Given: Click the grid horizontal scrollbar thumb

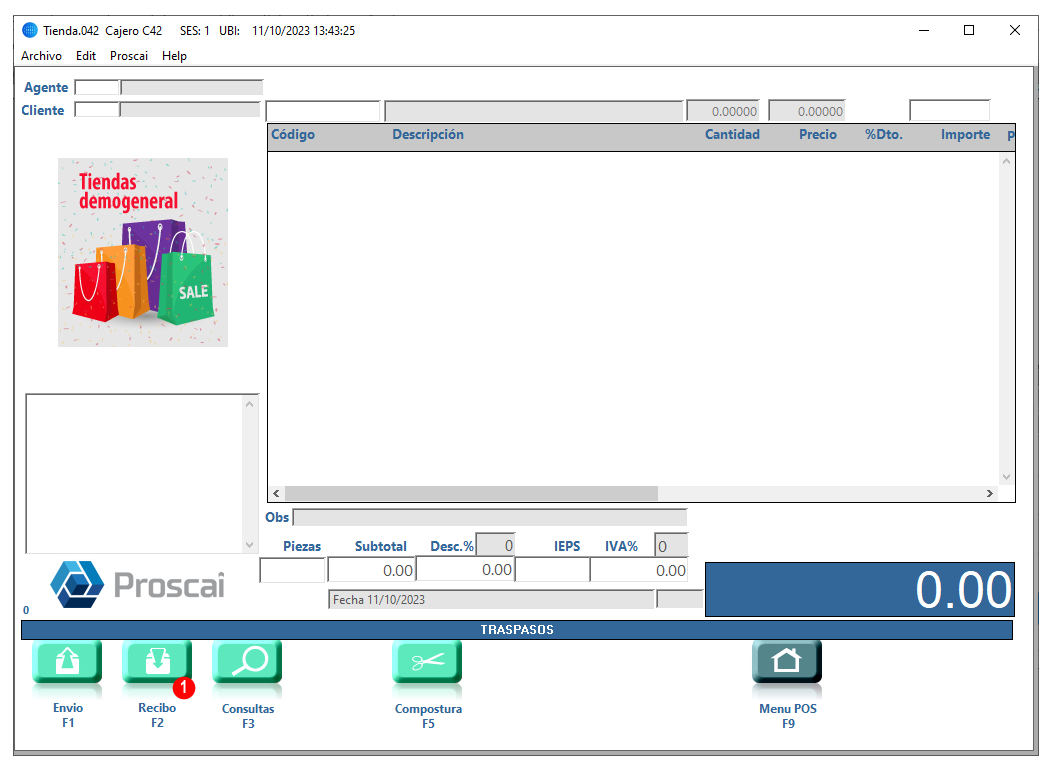Looking at the screenshot, I should point(471,493).
